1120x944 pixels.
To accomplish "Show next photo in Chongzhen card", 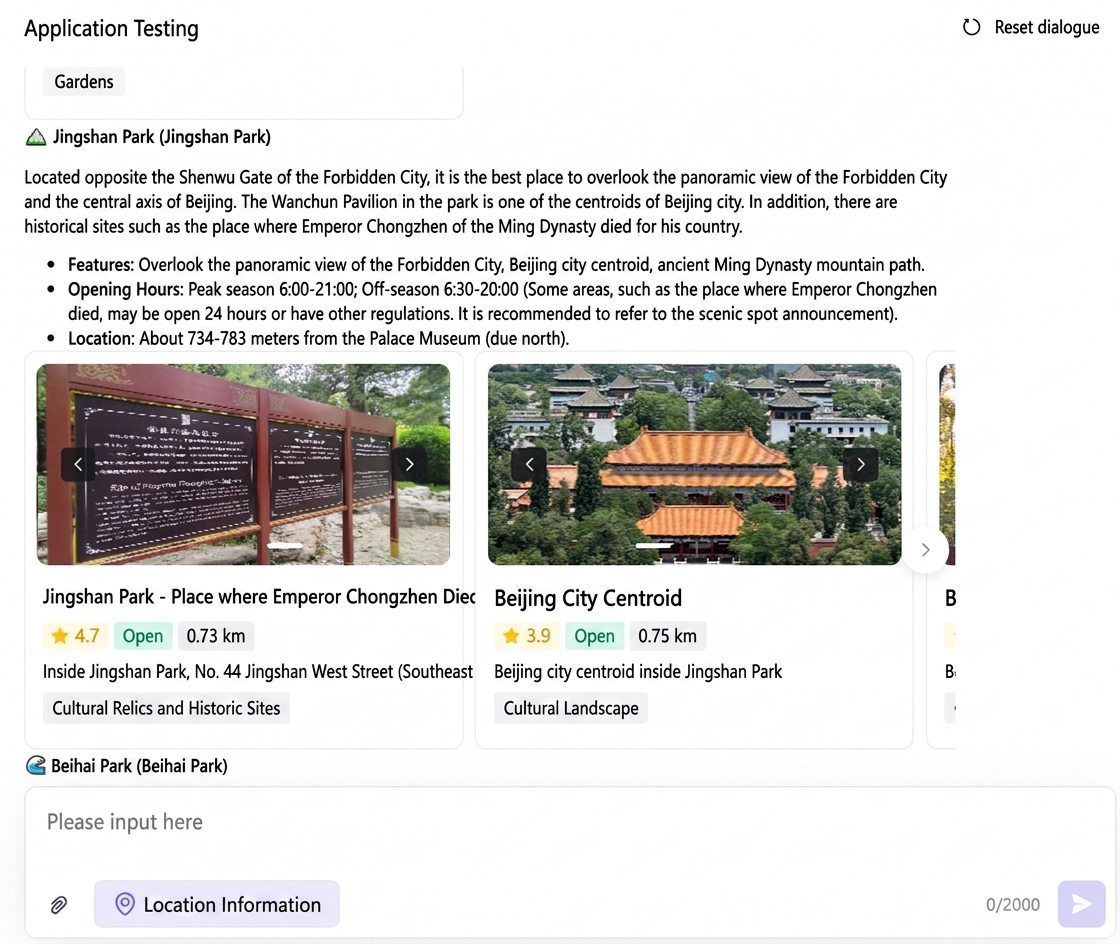I will coord(409,464).
